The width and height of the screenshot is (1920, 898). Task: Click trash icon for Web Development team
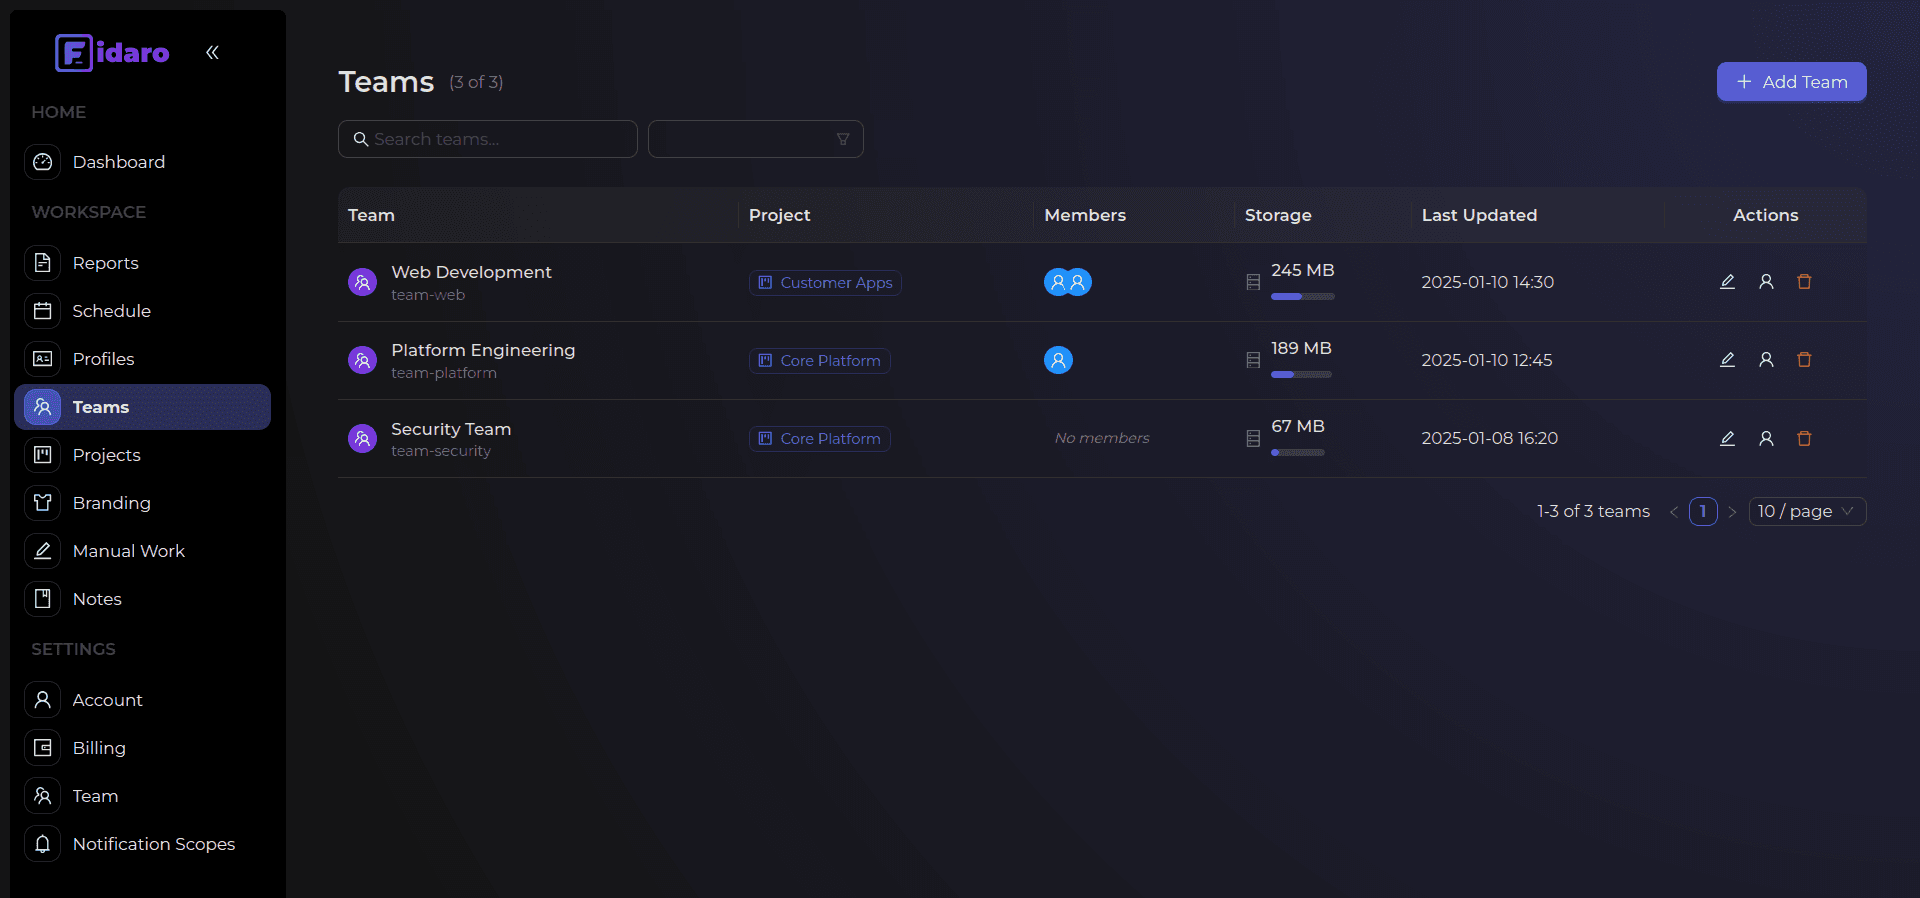(x=1804, y=282)
